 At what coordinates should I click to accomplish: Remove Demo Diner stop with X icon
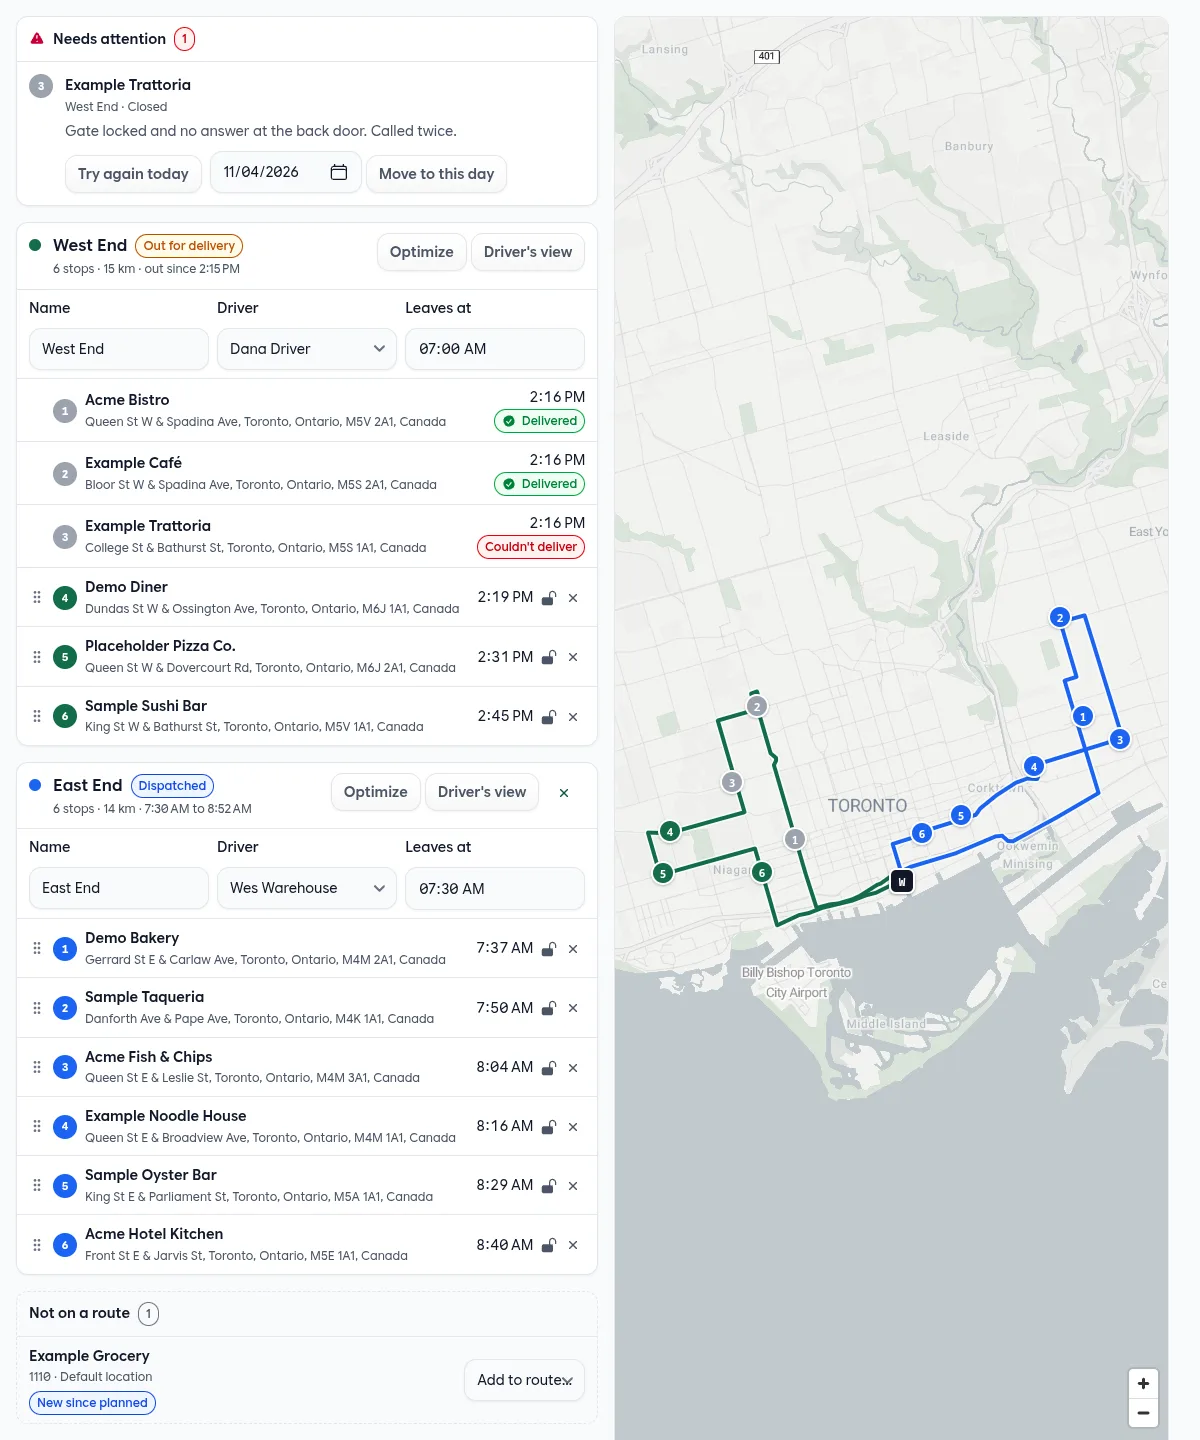[573, 598]
